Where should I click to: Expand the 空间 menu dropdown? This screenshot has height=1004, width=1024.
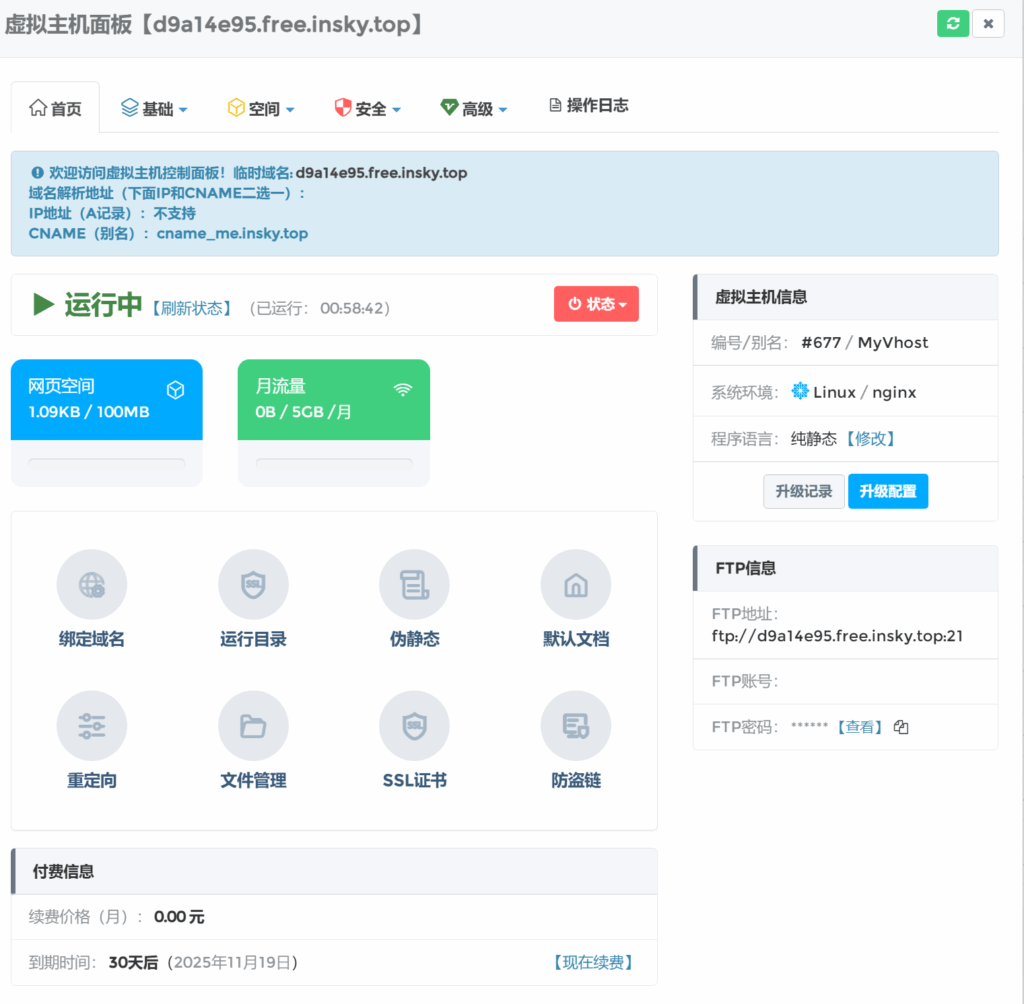[x=261, y=107]
